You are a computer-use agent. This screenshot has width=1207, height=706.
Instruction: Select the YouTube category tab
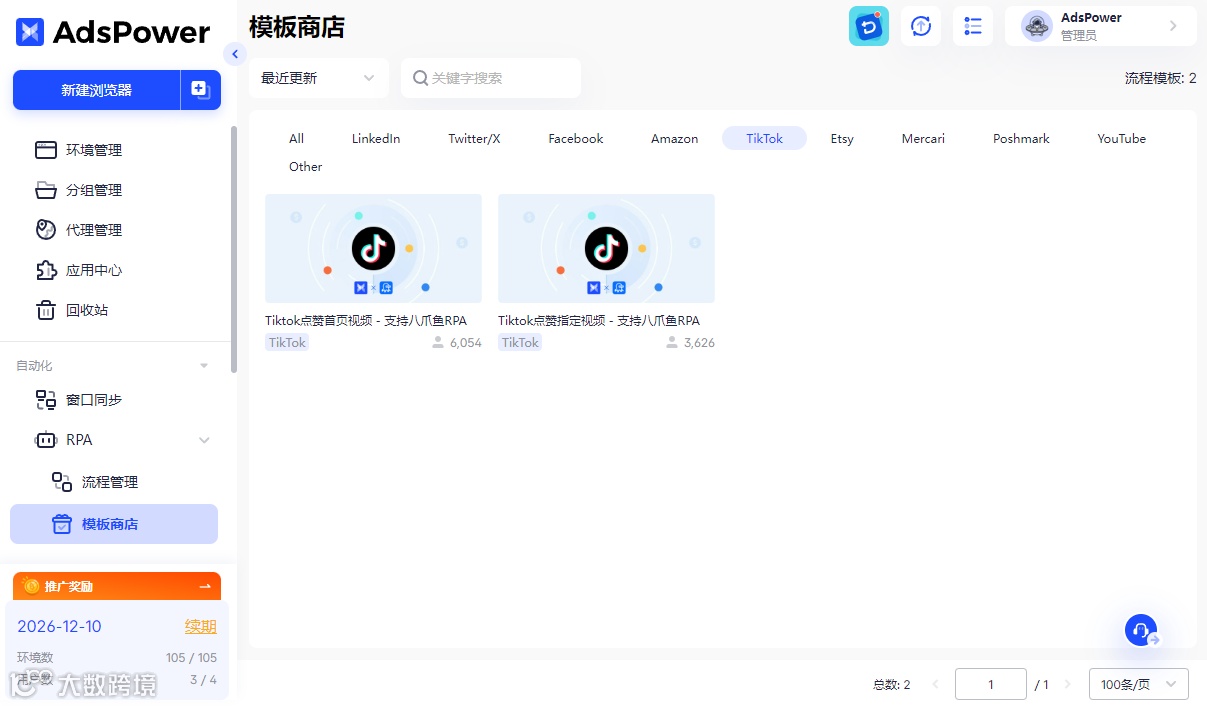(x=1122, y=139)
